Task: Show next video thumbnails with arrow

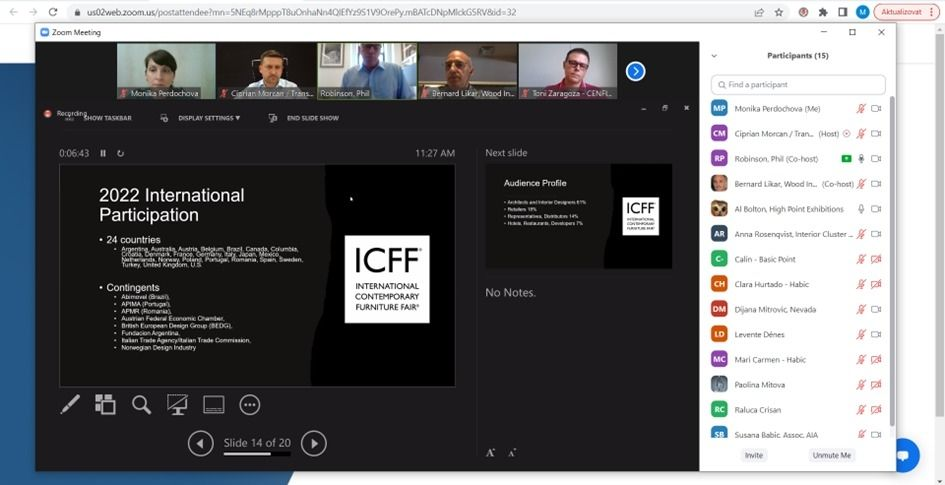Action: click(x=635, y=71)
